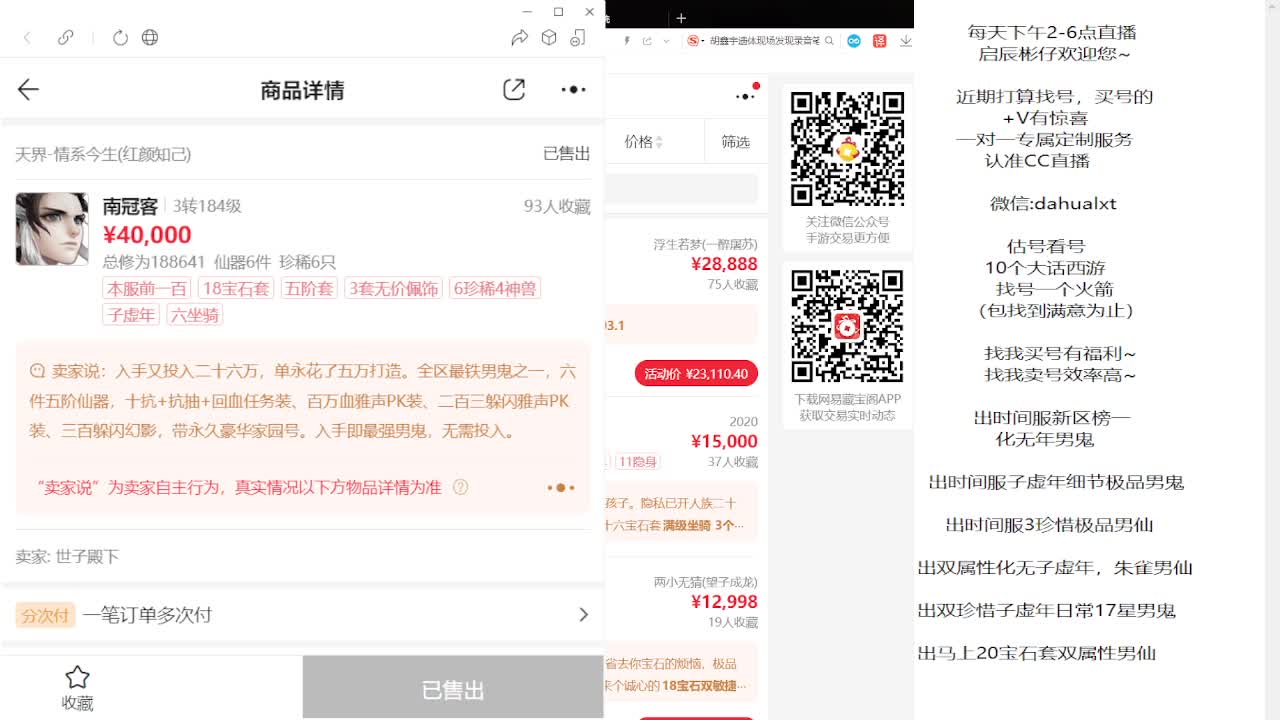
Task: Click the 11隐身 tag in background listing
Action: point(637,462)
